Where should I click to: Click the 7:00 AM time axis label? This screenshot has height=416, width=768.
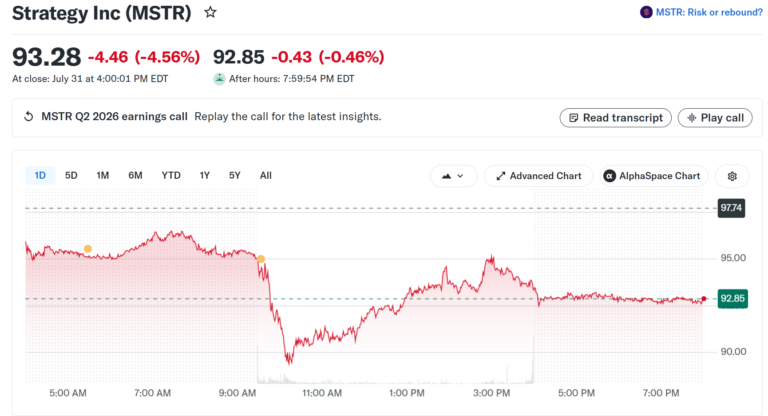pos(152,393)
